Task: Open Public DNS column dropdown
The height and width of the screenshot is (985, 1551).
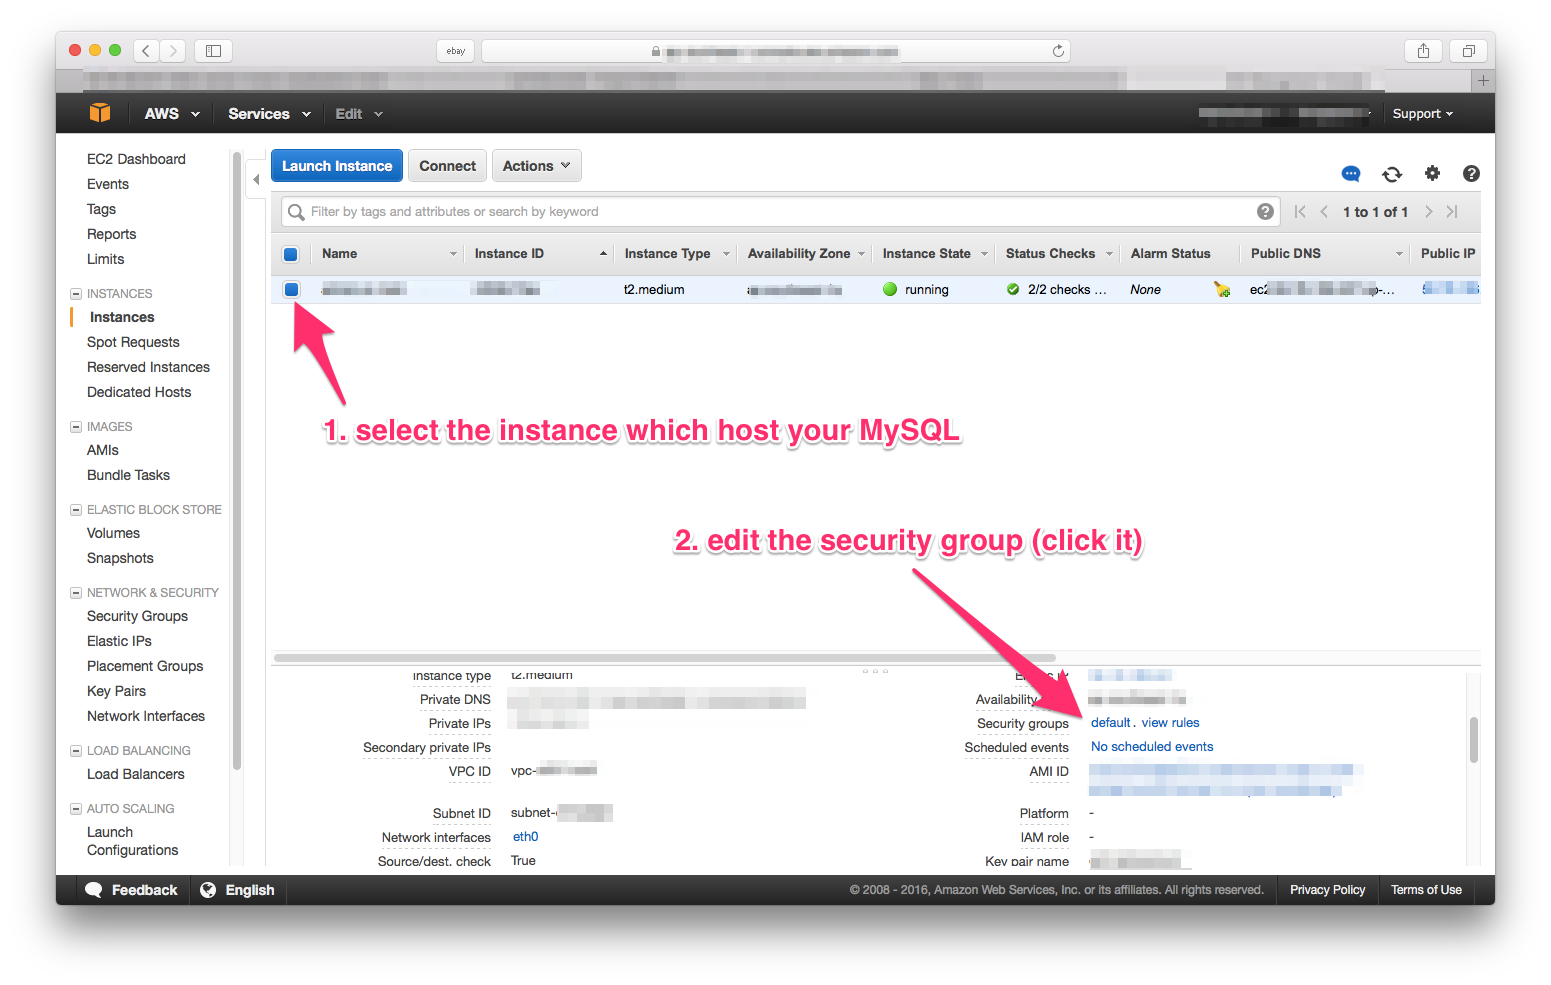Action: 1399,254
